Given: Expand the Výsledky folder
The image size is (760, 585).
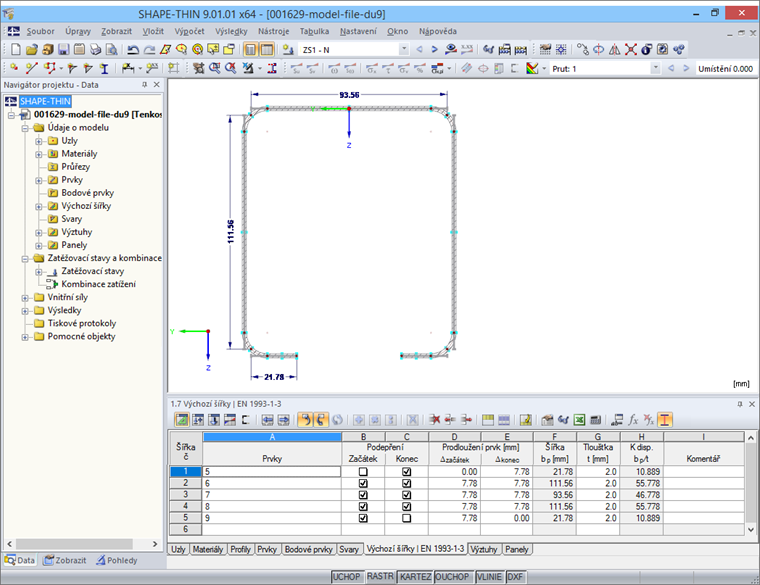Looking at the screenshot, I should tap(25, 311).
